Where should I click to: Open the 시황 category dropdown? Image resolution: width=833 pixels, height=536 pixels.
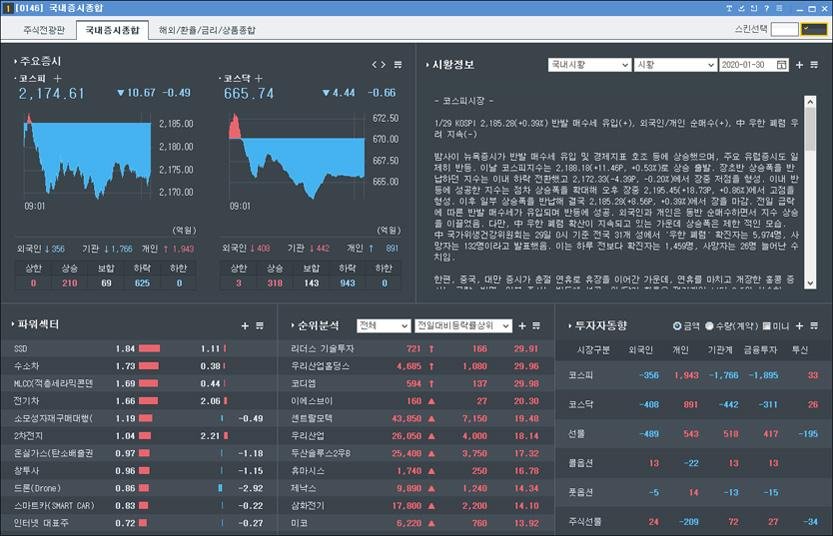(x=675, y=65)
